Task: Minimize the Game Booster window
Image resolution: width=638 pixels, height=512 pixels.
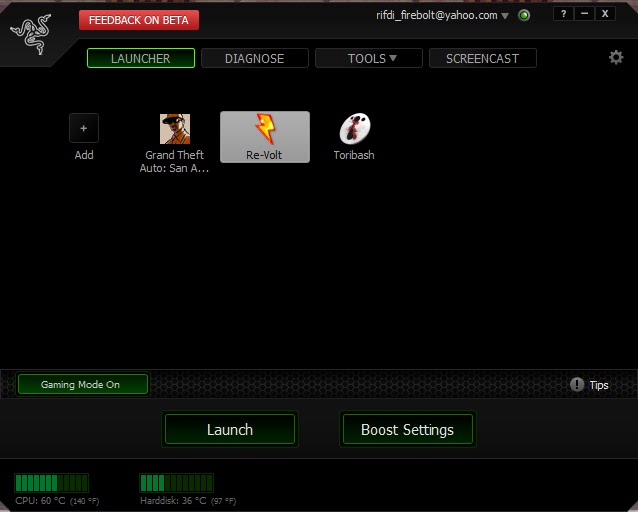Action: [584, 14]
